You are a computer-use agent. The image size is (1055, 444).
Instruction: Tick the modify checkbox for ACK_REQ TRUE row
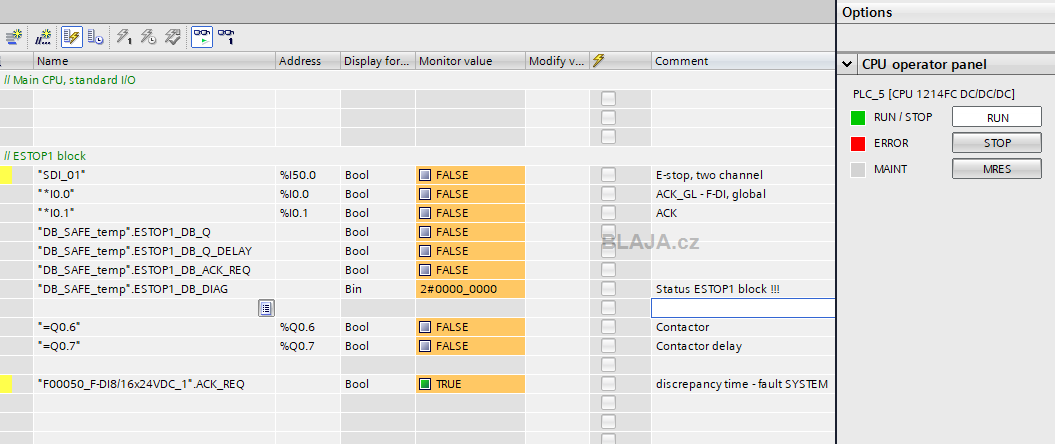608,384
